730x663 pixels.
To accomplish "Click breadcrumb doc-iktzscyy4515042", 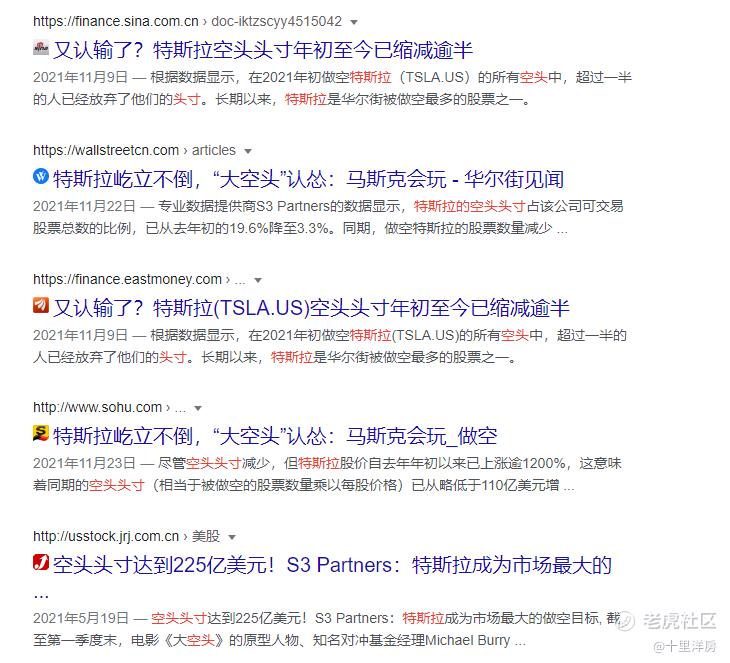I will point(277,21).
